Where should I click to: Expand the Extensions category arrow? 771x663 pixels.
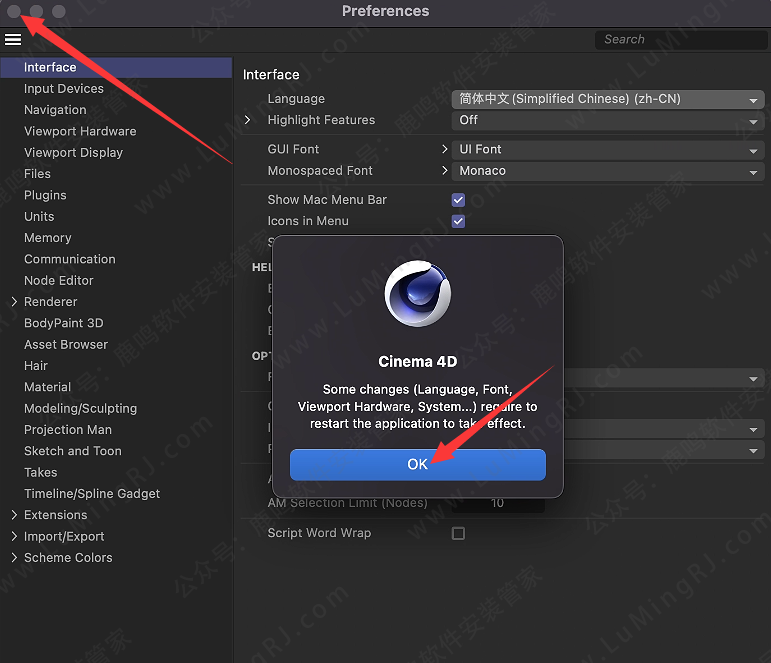pyautogui.click(x=14, y=515)
